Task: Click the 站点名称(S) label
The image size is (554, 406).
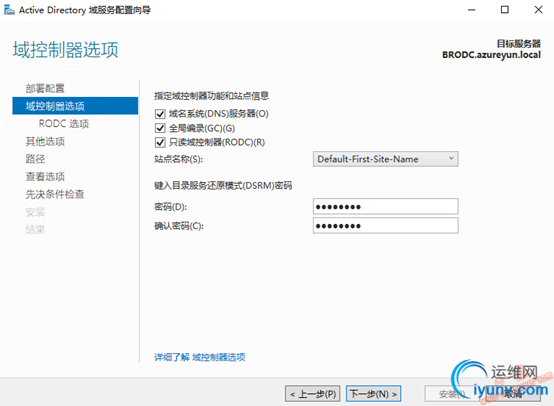Action: [178, 159]
